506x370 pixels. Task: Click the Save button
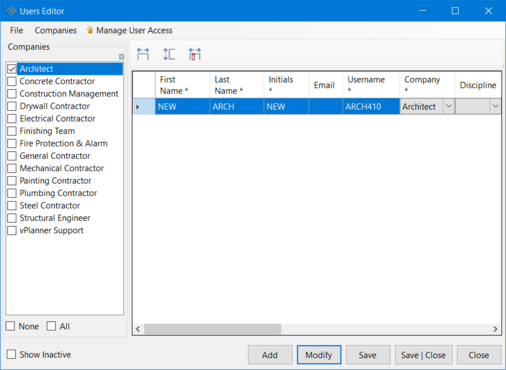tap(368, 355)
